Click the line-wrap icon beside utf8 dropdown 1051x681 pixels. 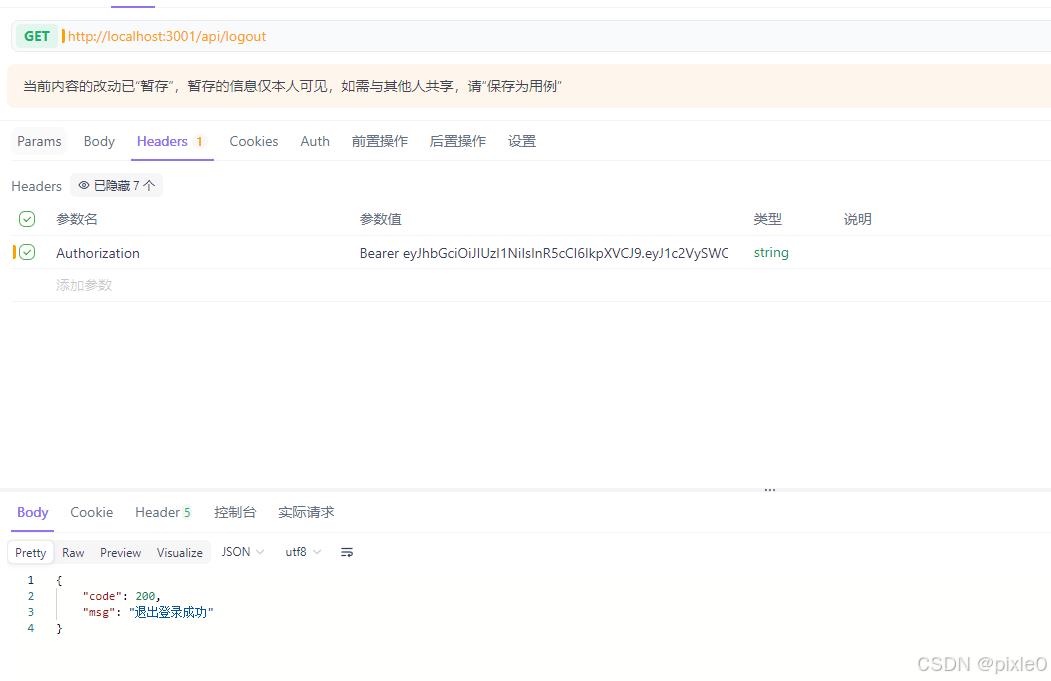(347, 551)
